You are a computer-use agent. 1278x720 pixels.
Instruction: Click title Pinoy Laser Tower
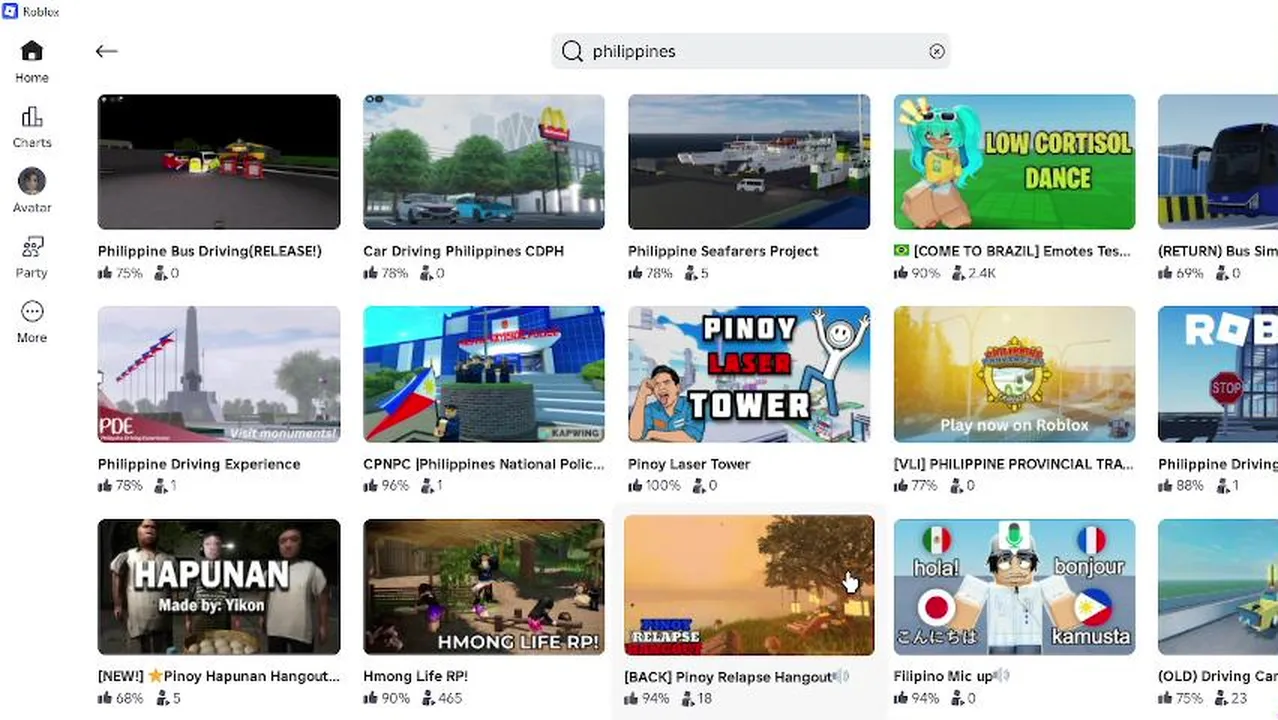(689, 464)
